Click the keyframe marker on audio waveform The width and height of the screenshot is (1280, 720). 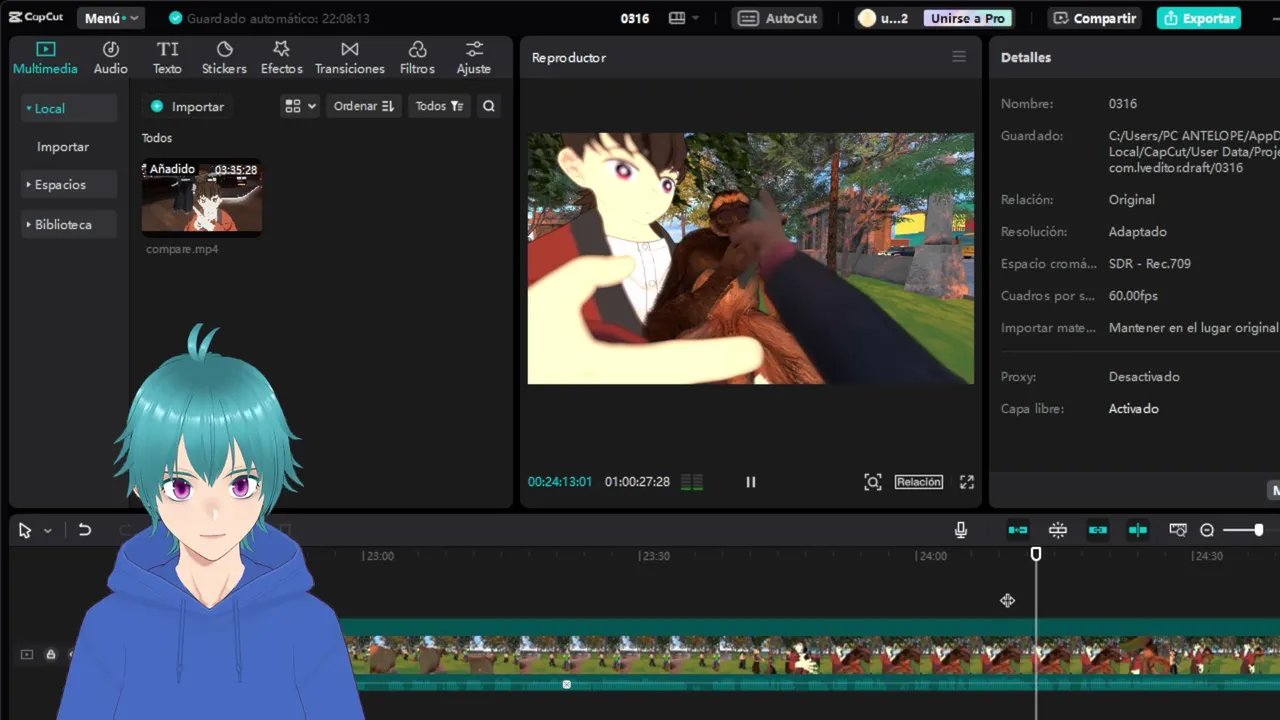(x=566, y=684)
